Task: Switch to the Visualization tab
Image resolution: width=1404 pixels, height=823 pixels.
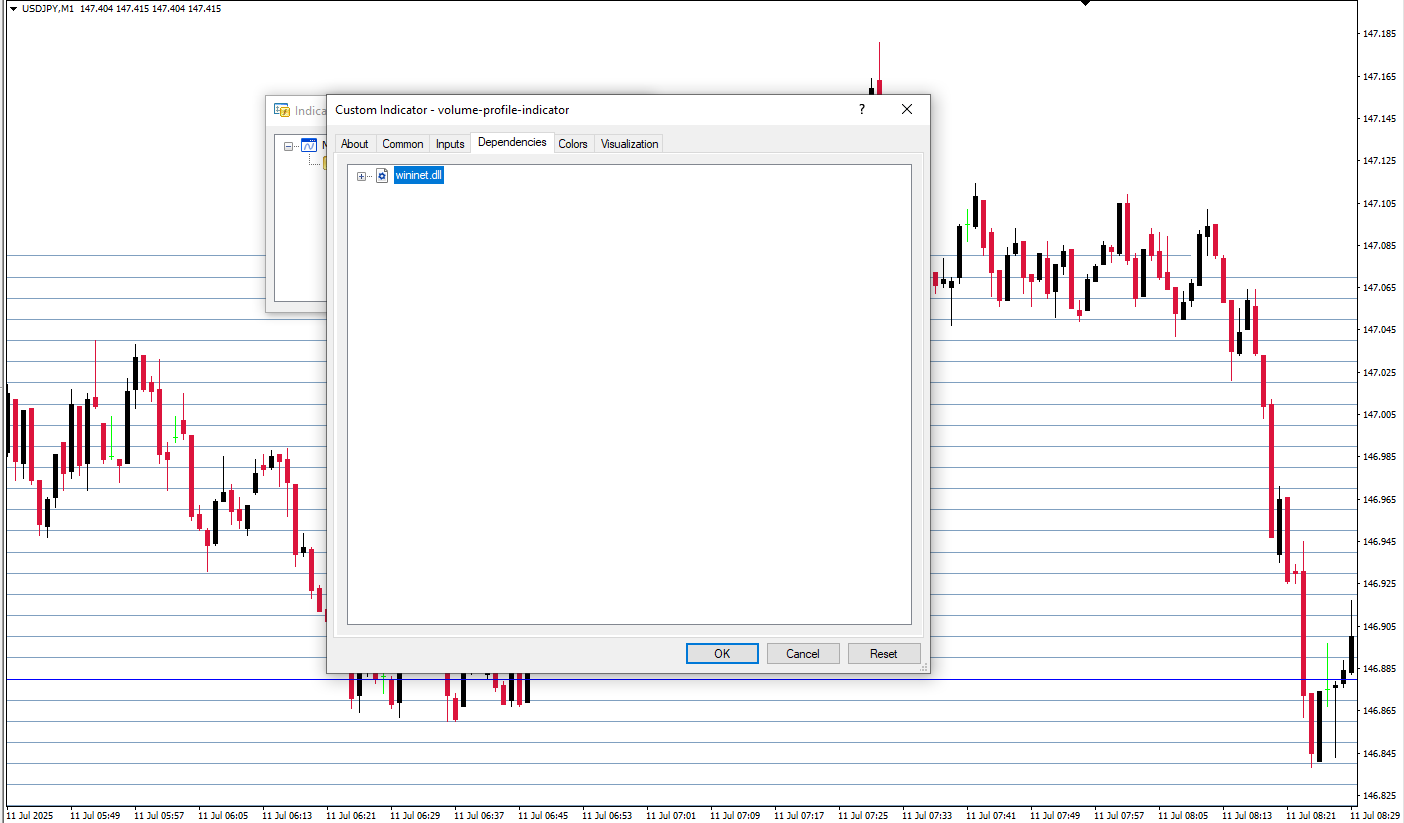Action: pos(629,144)
